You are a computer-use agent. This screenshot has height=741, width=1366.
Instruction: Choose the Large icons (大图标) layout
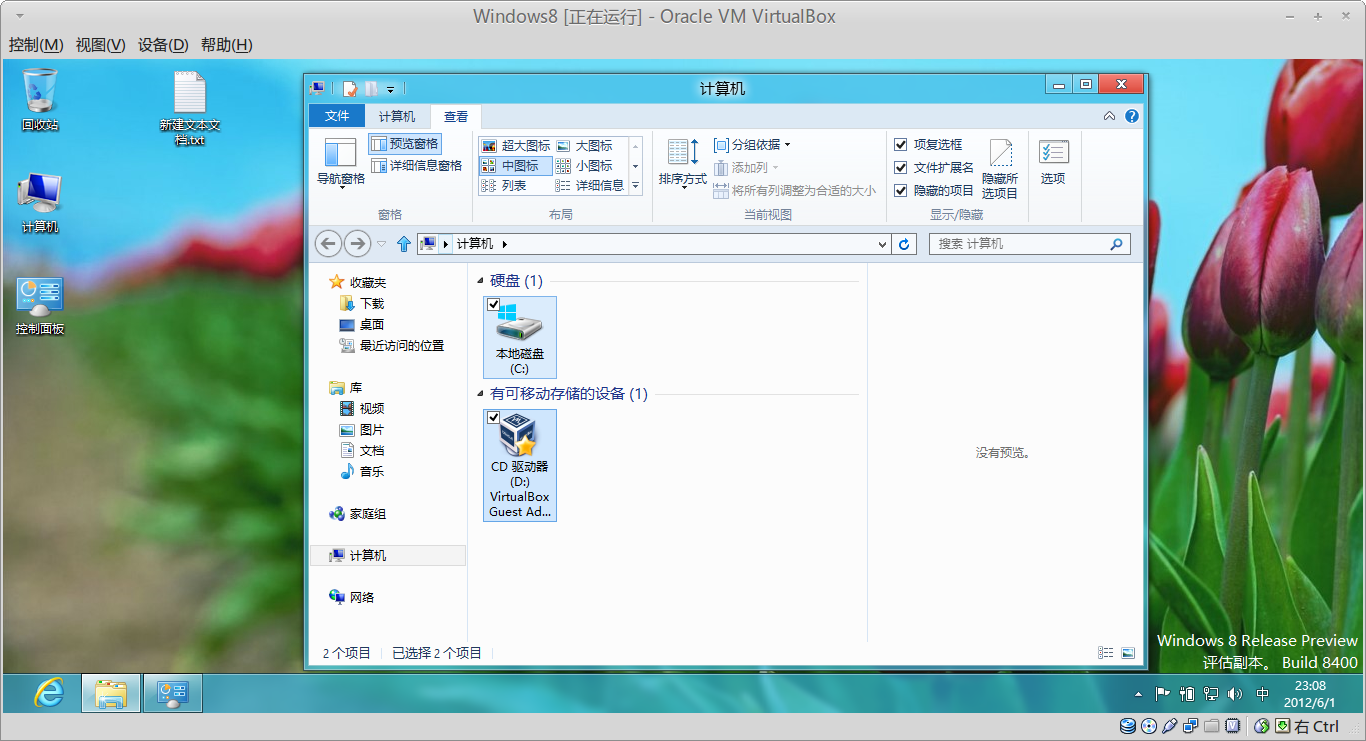coord(585,146)
